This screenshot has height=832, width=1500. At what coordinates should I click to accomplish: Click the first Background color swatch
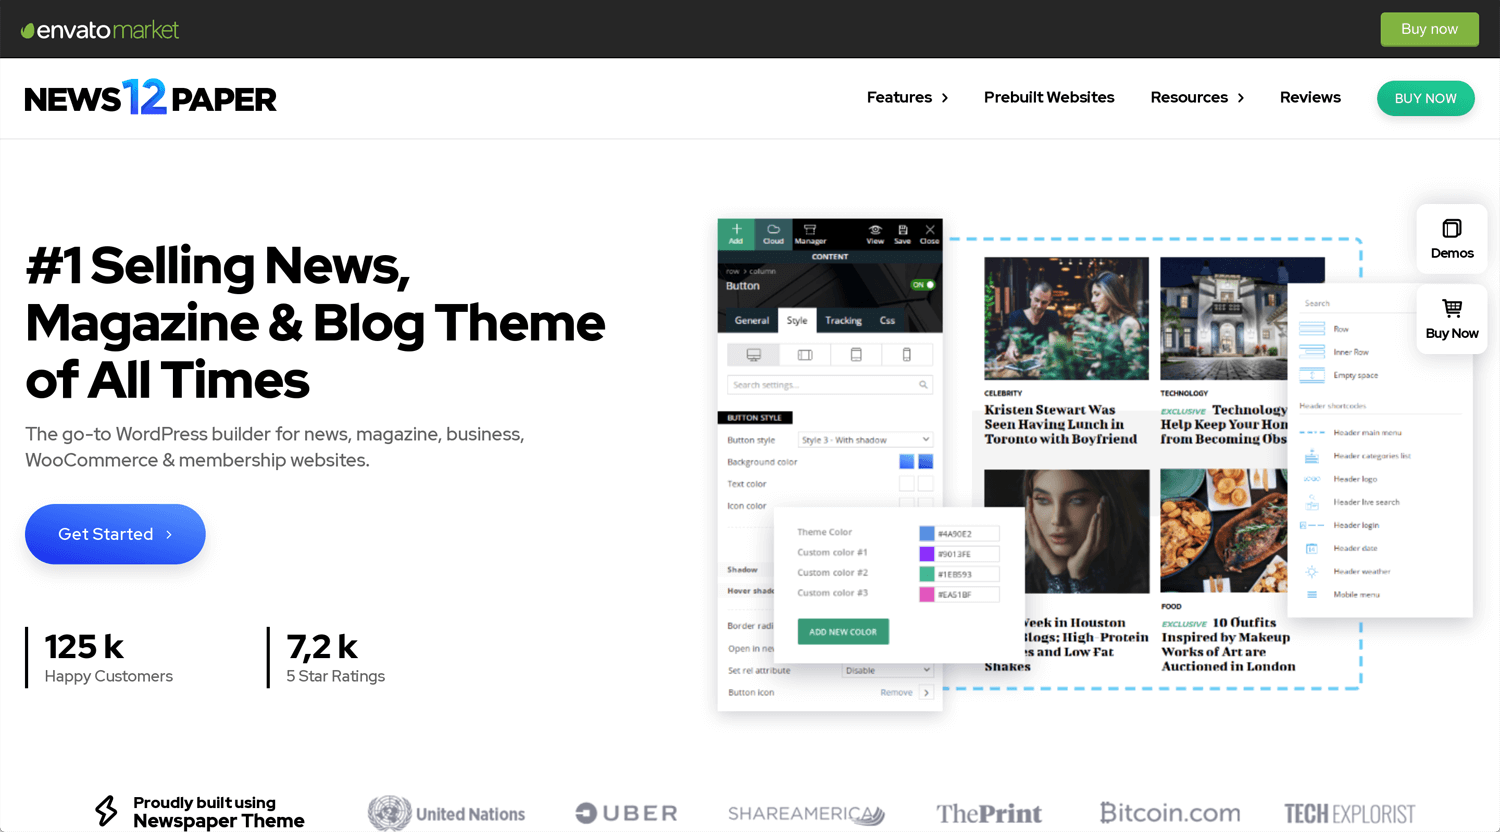[x=906, y=461]
